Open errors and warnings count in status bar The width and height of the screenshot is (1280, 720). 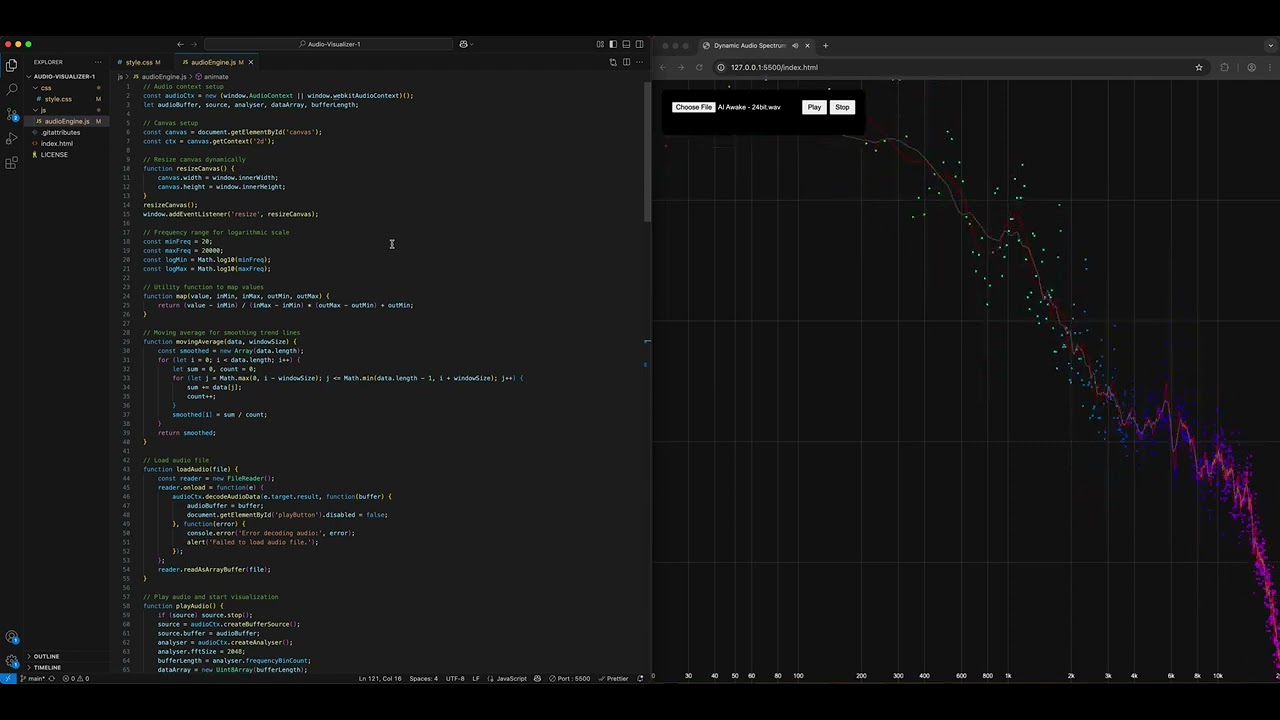[76, 678]
